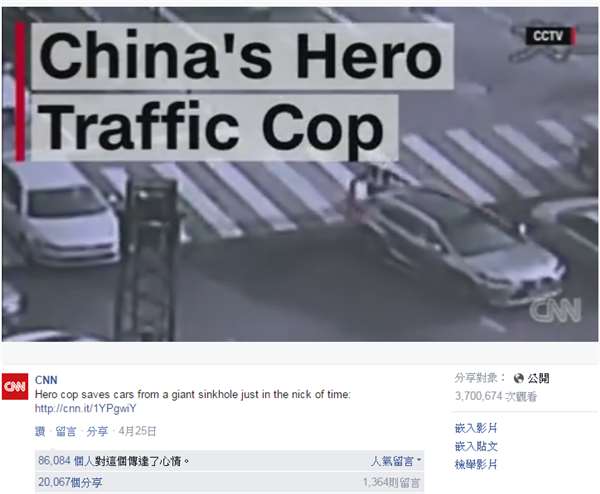
Task: Click 分享 to share the post
Action: (97, 431)
